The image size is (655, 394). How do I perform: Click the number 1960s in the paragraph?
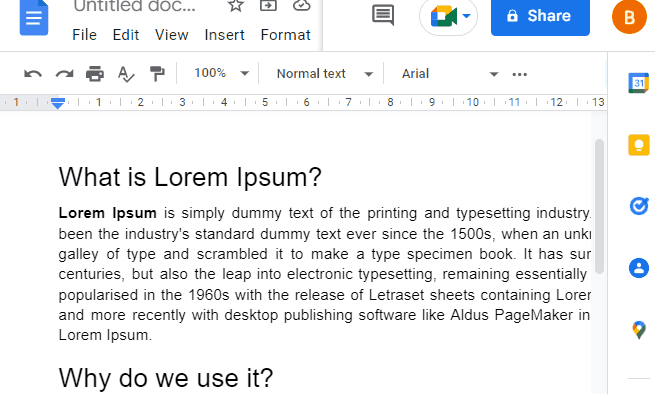(208, 295)
